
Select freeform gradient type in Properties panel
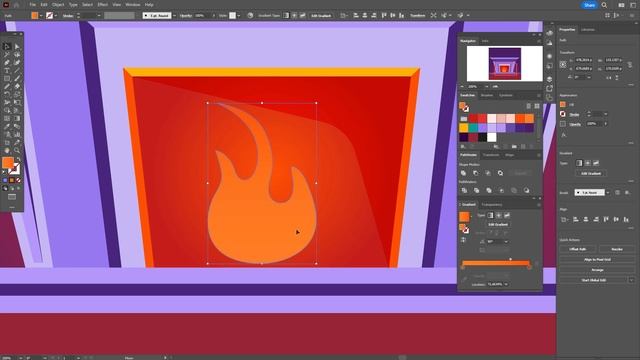coord(596,163)
